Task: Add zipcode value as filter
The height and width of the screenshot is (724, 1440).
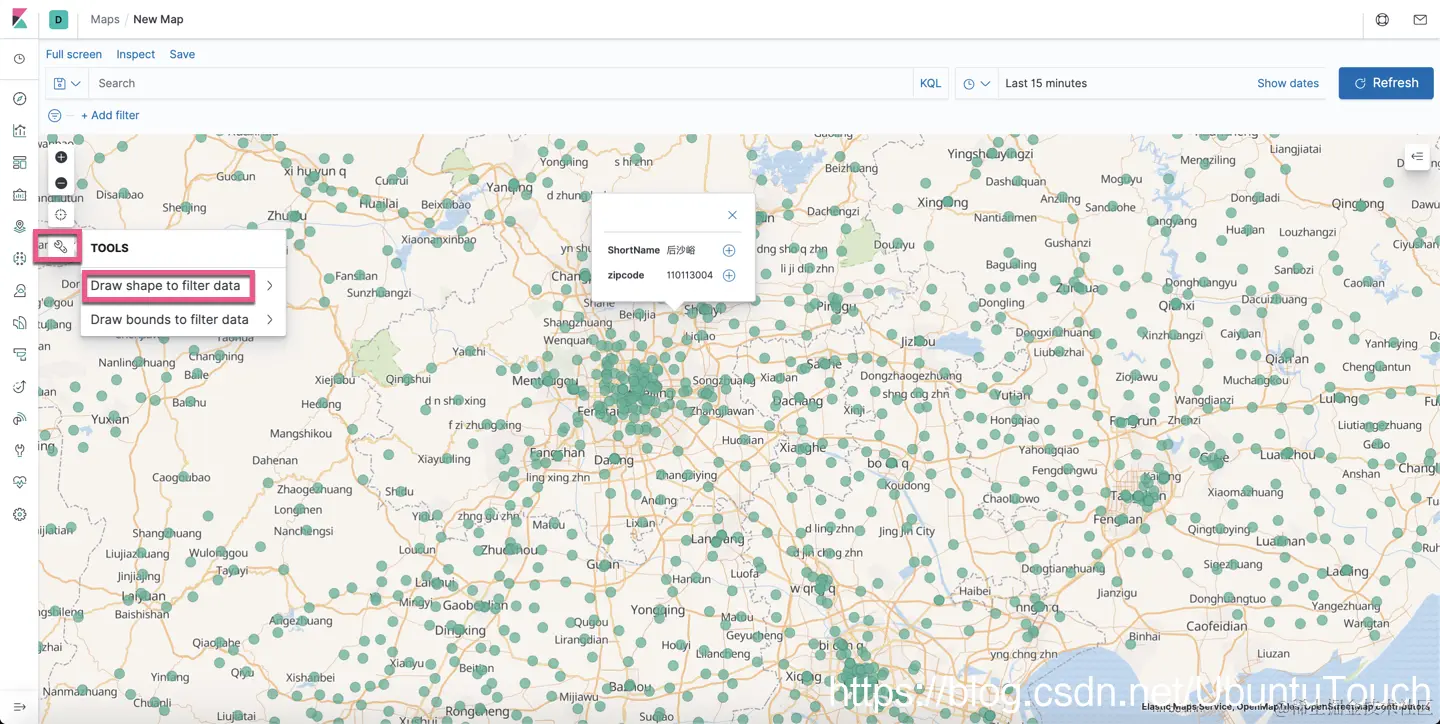Action: coord(729,275)
